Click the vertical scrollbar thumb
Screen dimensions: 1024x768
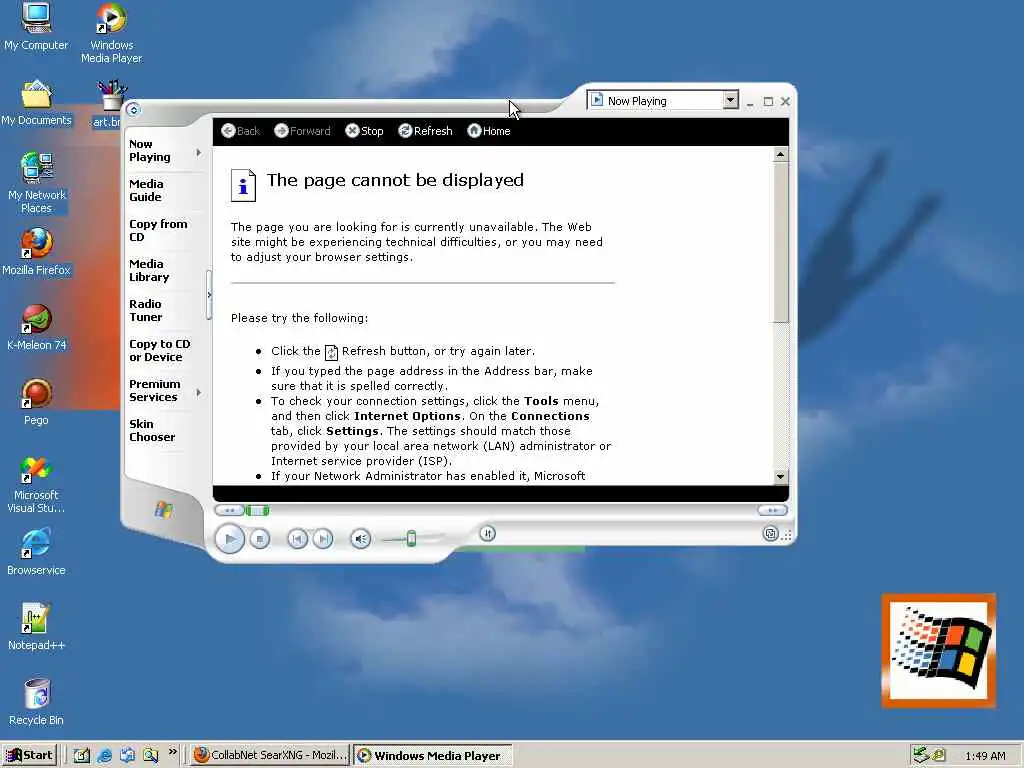coord(780,242)
